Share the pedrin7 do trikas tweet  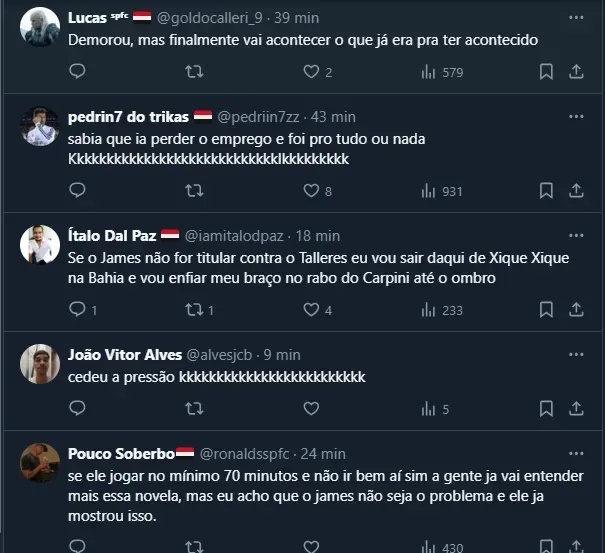tap(577, 191)
